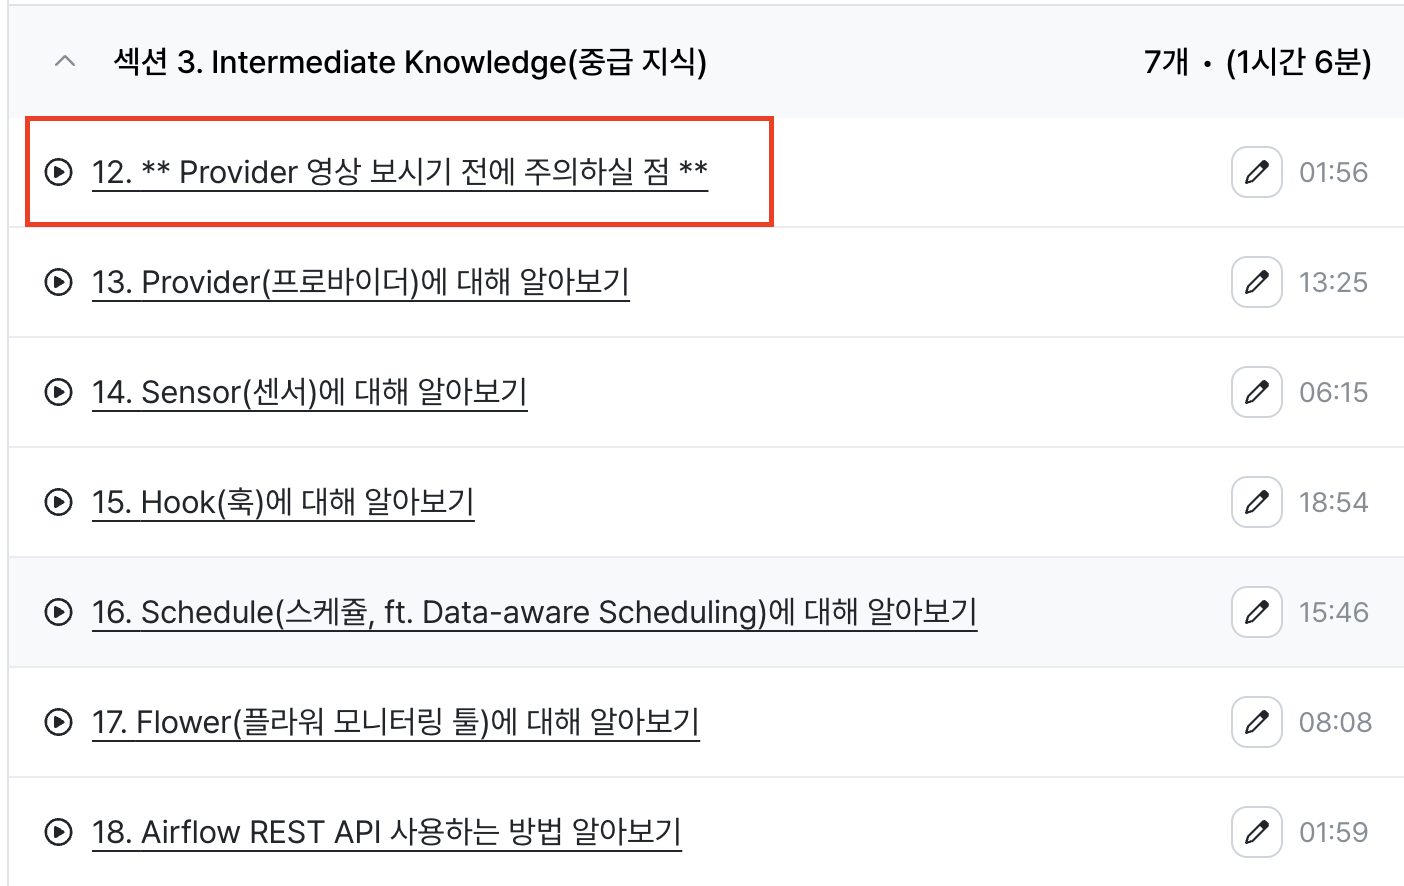Open lecture 14 Sensor(센서)에 대해 알아보기
Image resolution: width=1404 pixels, height=886 pixels.
[309, 392]
